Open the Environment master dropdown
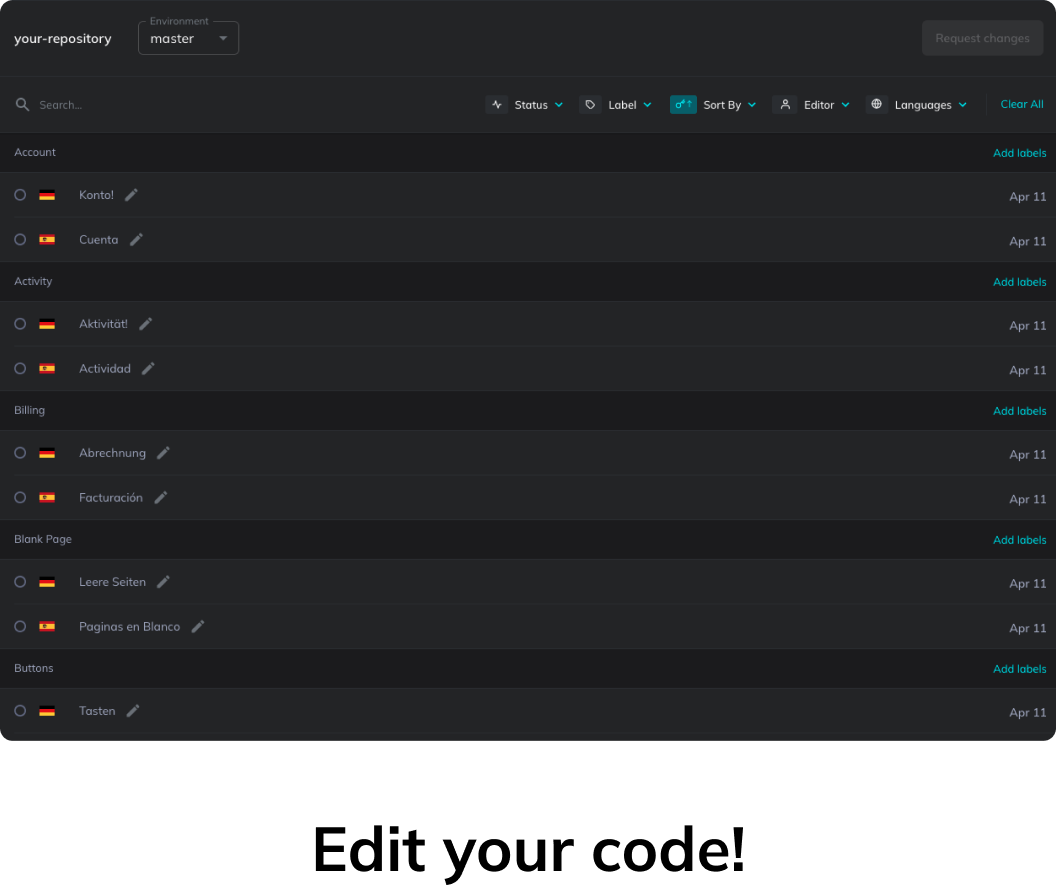1056x887 pixels. [x=188, y=39]
